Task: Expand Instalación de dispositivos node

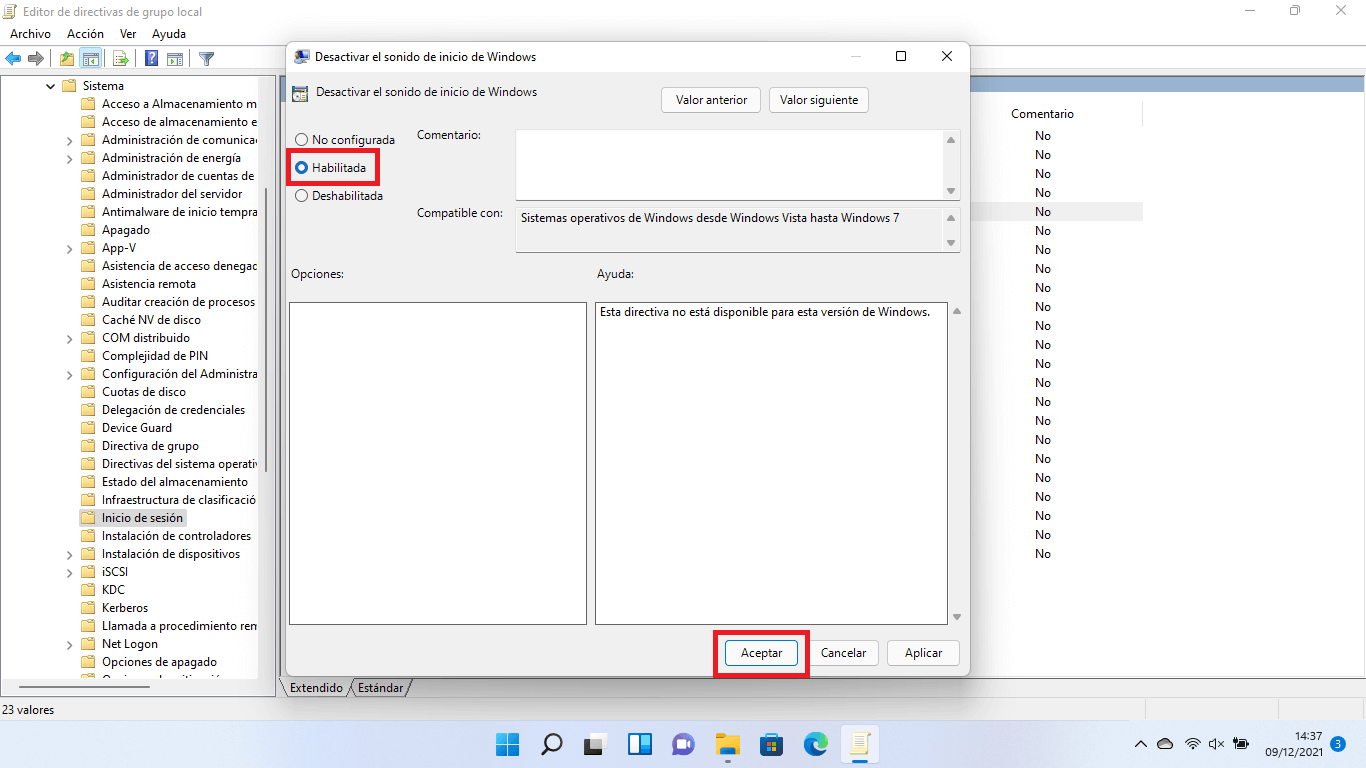Action: pos(69,554)
